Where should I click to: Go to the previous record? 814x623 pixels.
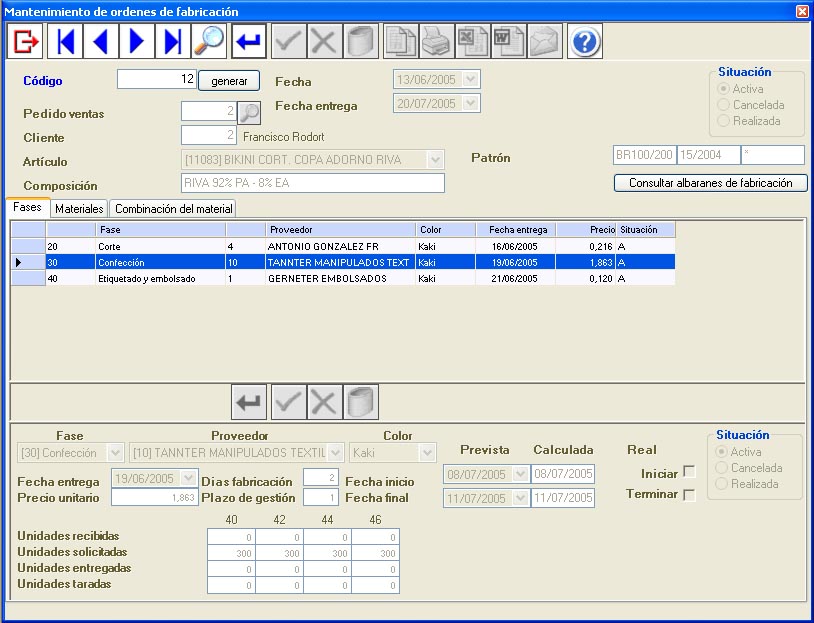coord(101,42)
